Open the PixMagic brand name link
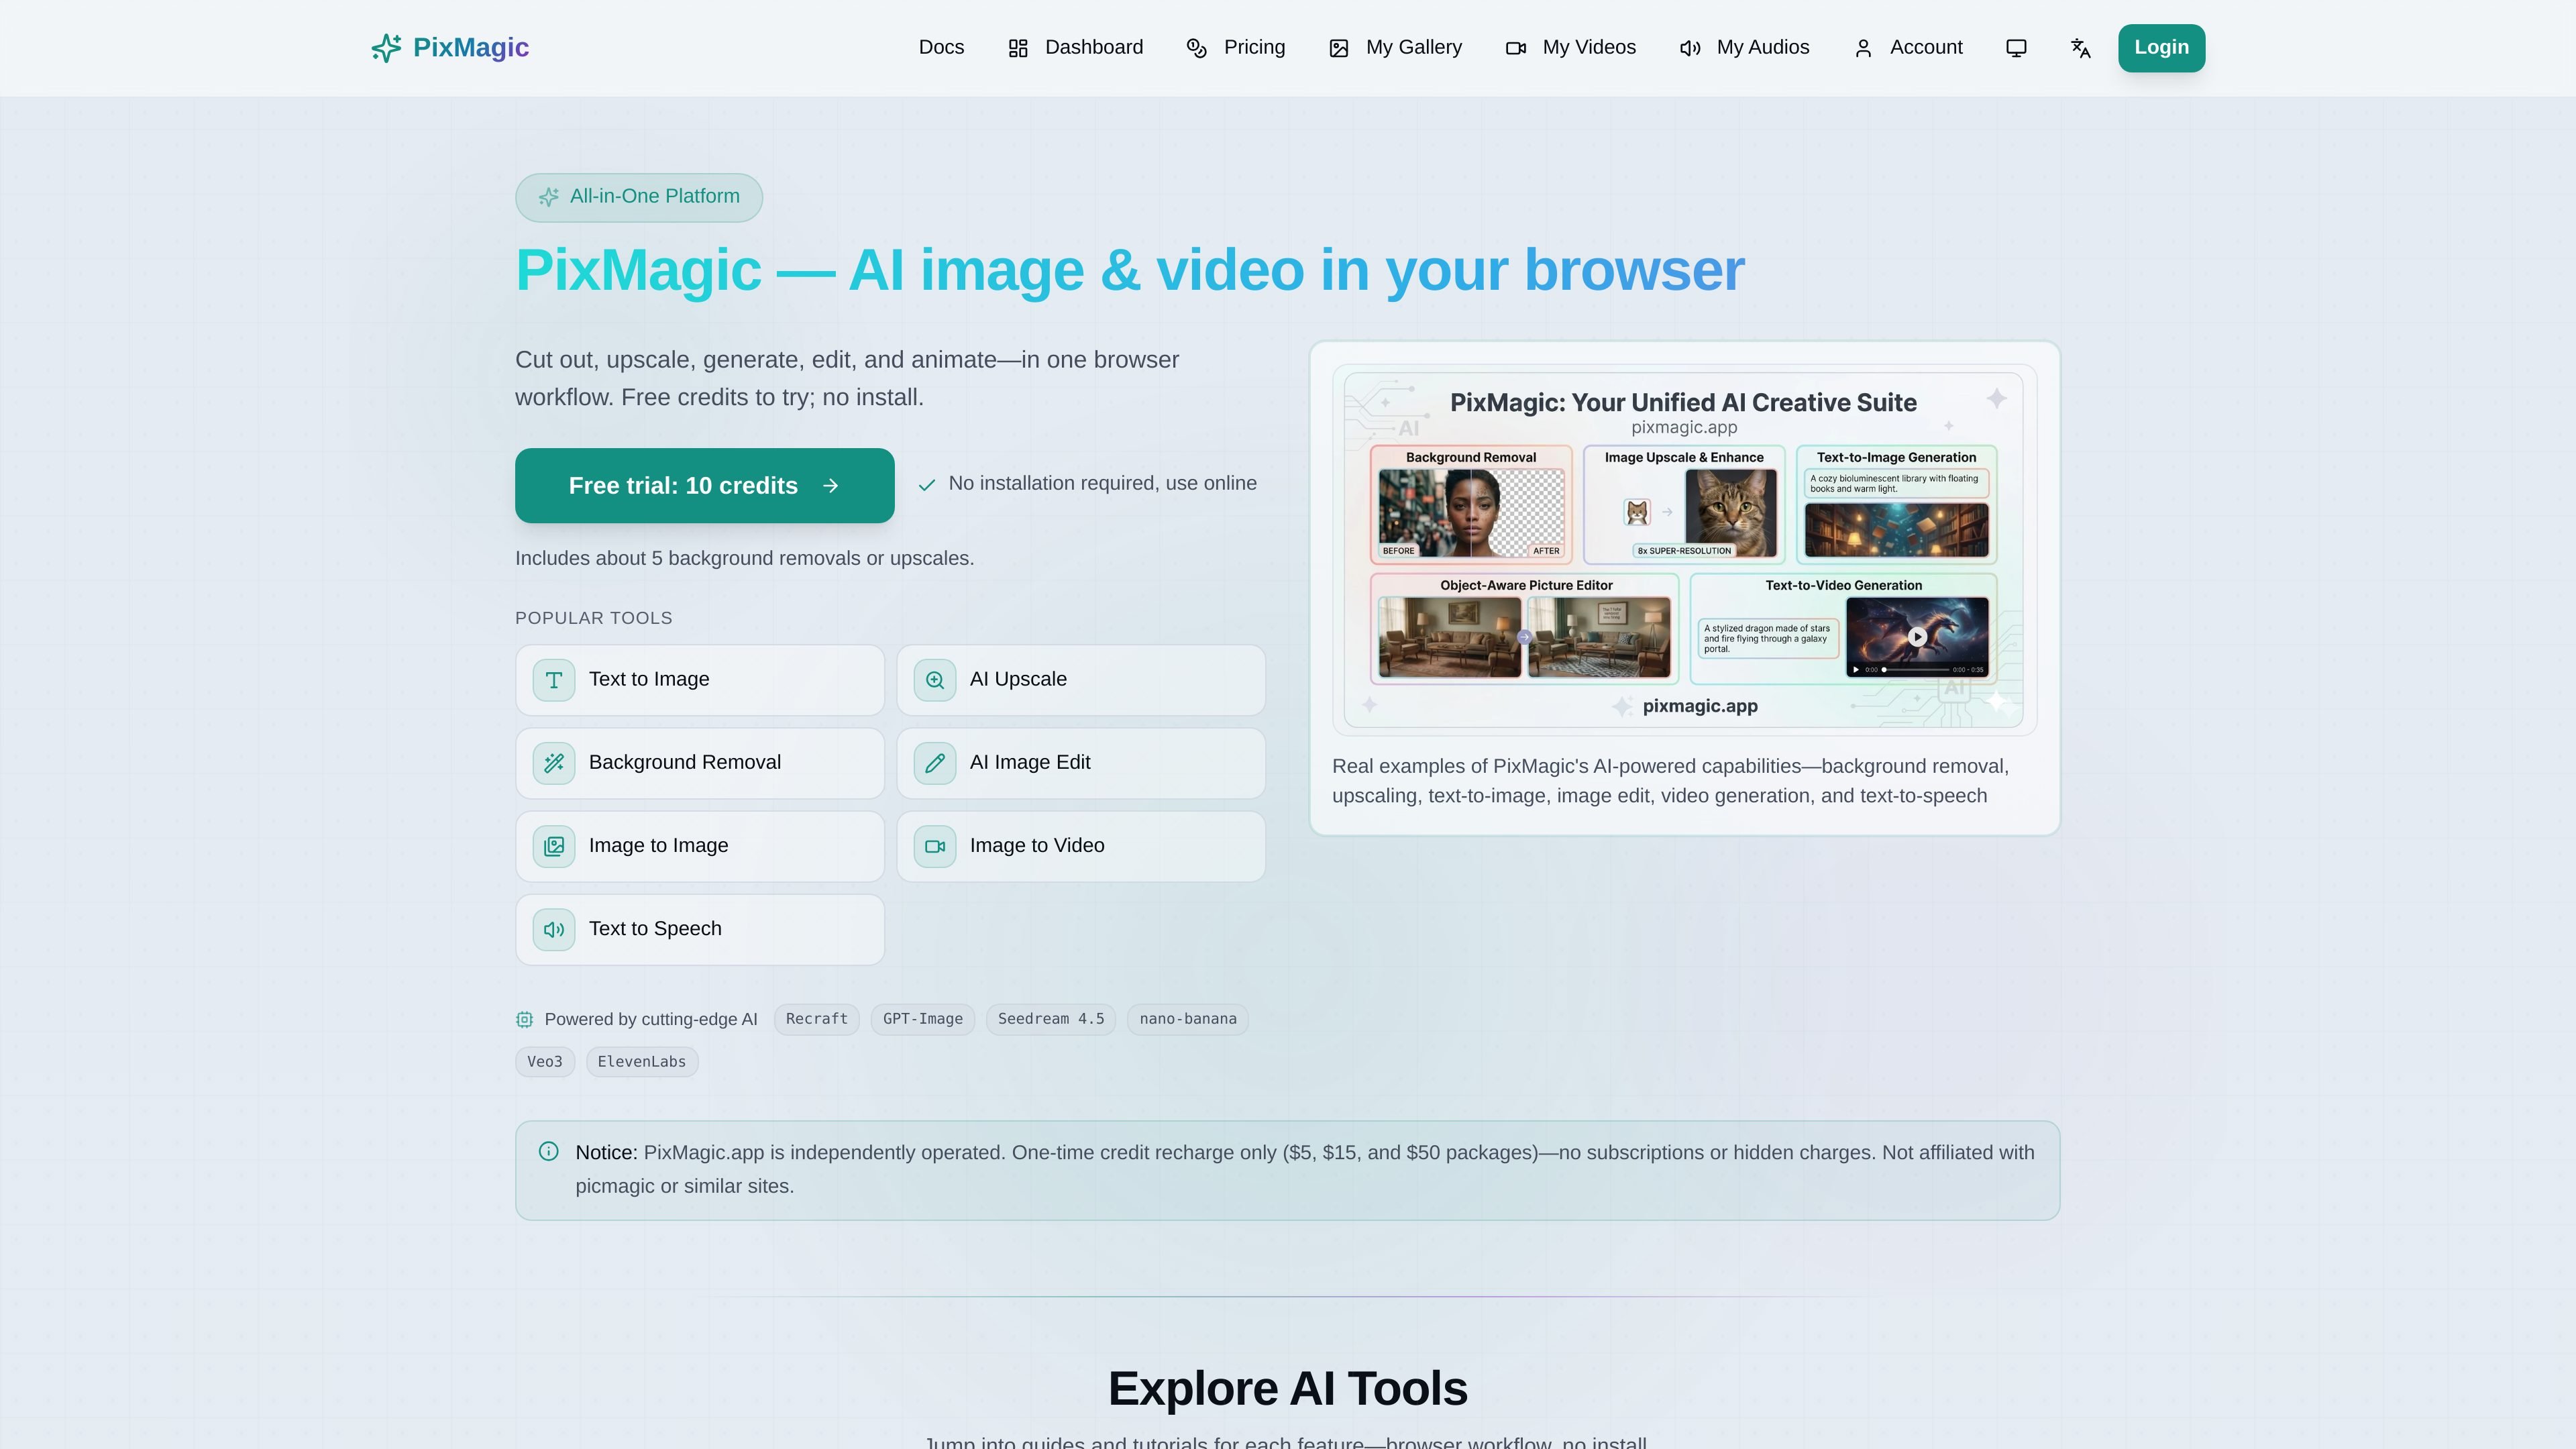The width and height of the screenshot is (2576, 1449). point(470,47)
